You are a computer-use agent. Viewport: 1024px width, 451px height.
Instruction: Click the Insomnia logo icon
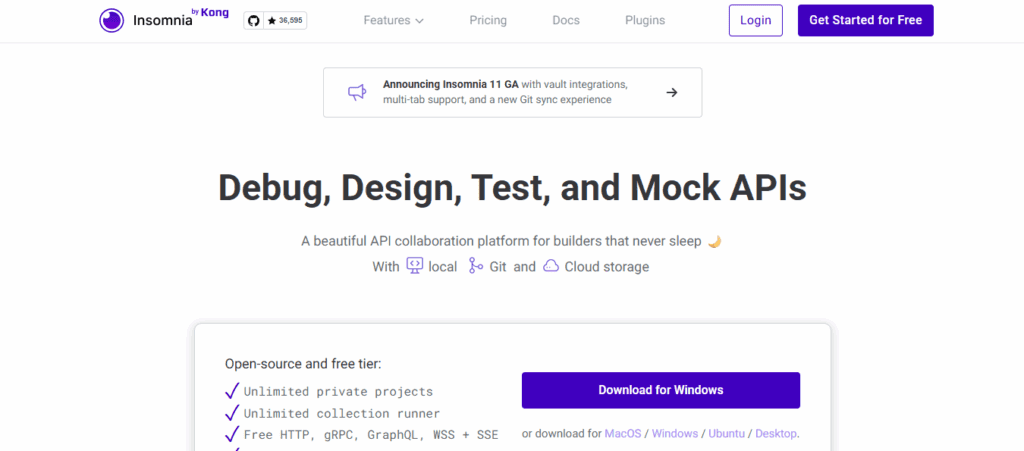[111, 20]
